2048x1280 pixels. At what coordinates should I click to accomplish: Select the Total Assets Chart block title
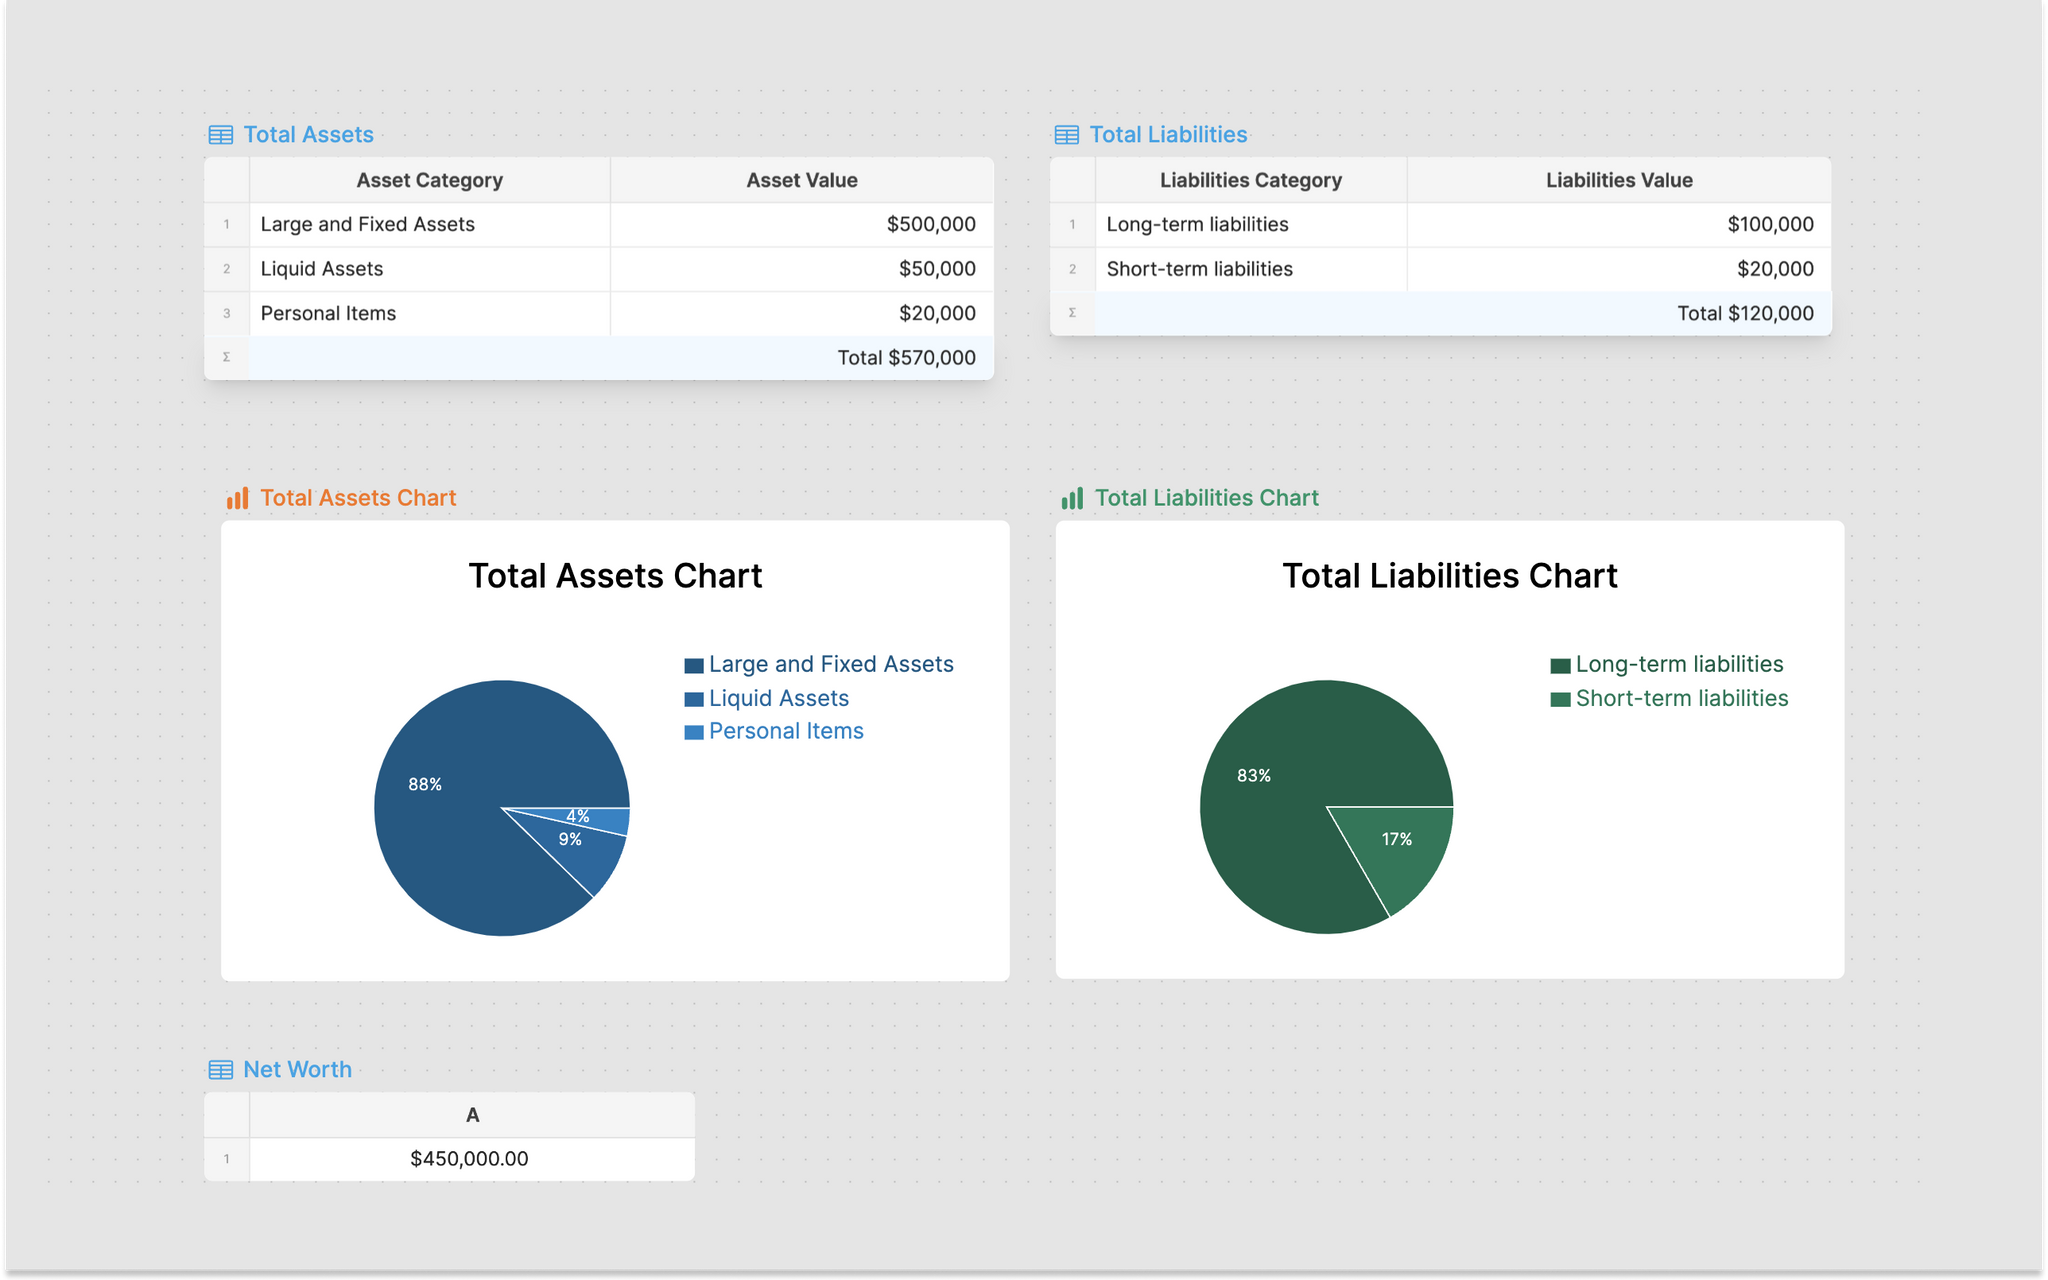click(x=358, y=498)
